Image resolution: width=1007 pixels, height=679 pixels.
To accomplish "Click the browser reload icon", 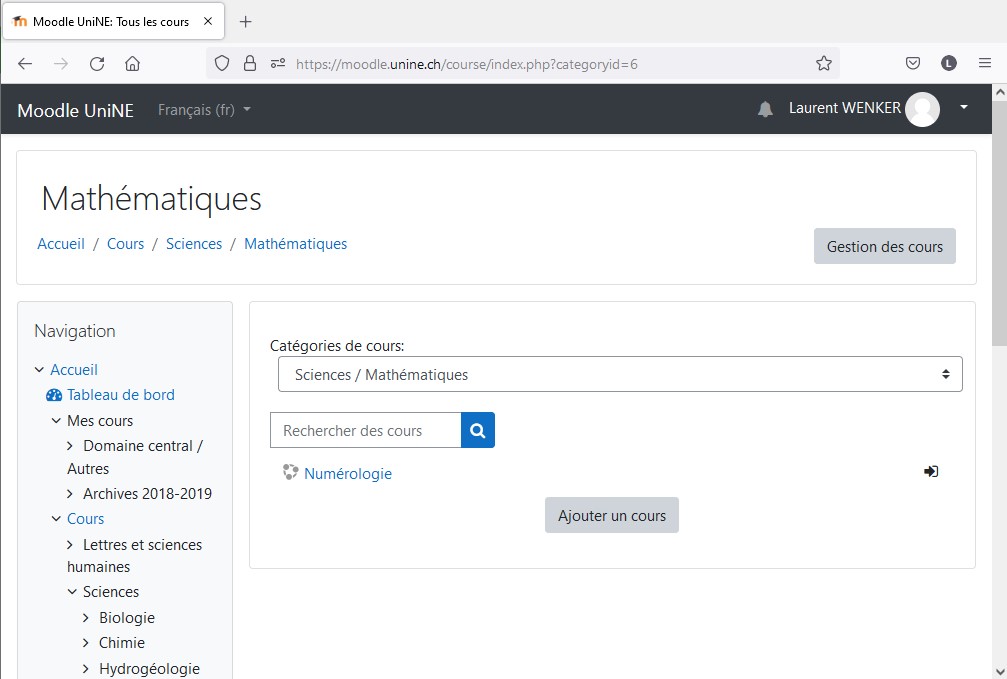I will pos(96,62).
